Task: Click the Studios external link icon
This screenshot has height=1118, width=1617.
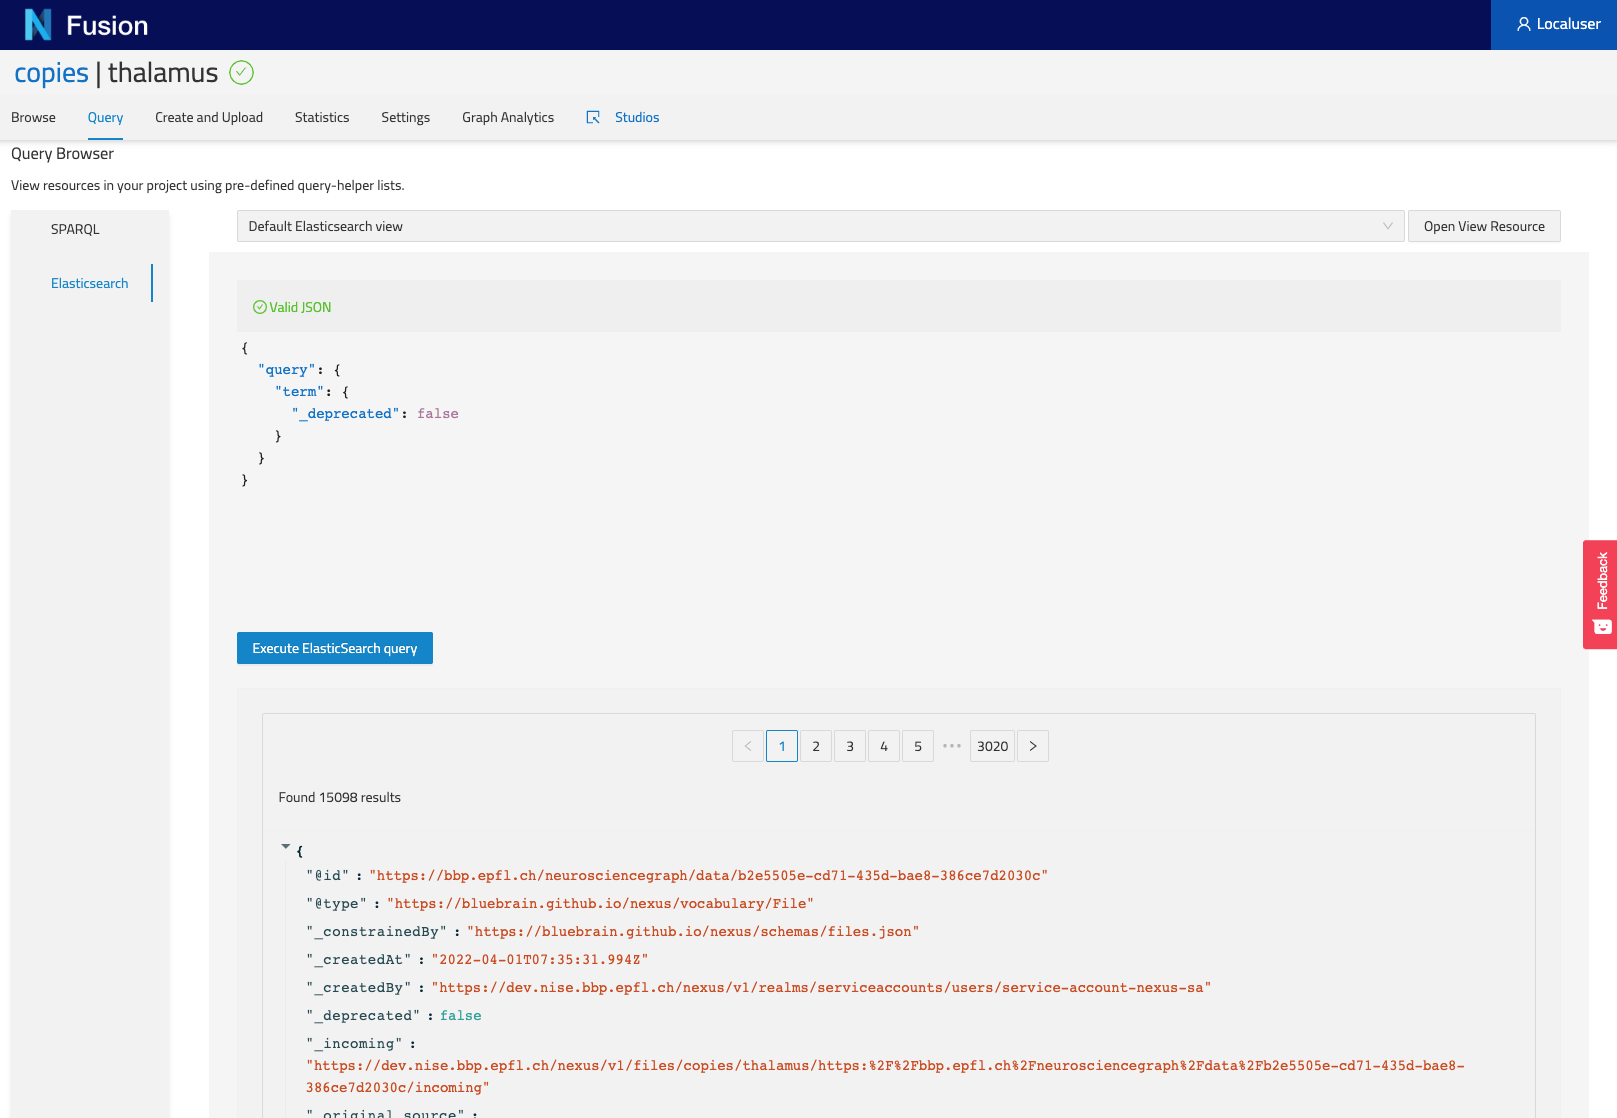Action: pyautogui.click(x=593, y=117)
